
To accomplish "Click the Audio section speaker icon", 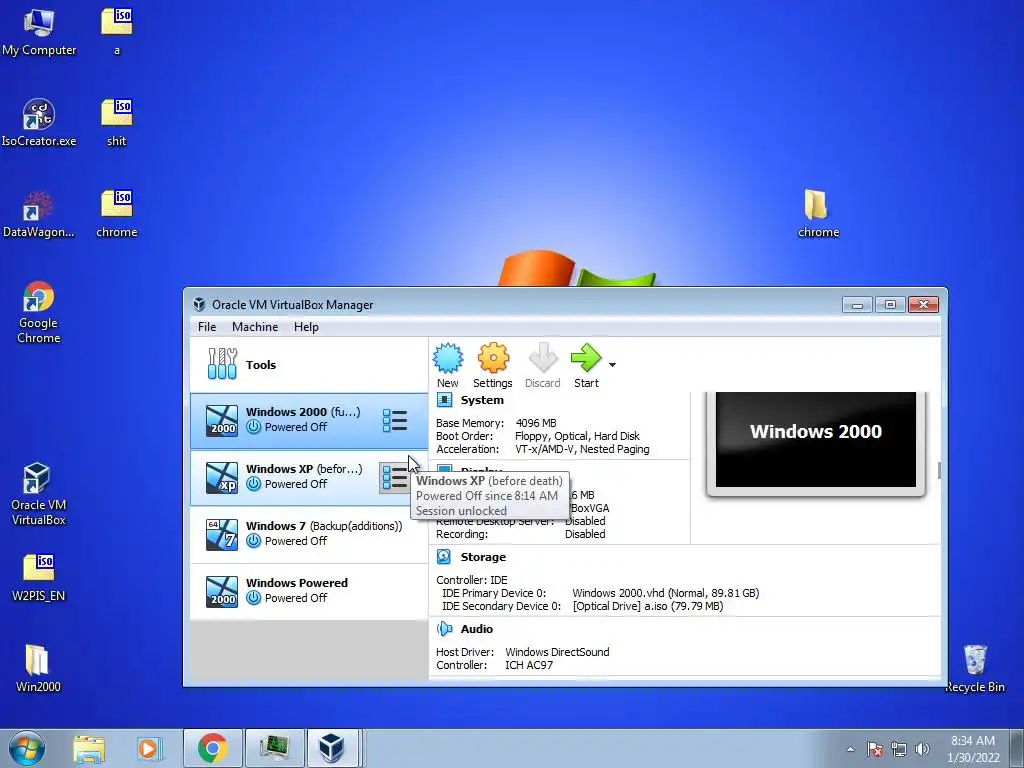I will coord(444,629).
